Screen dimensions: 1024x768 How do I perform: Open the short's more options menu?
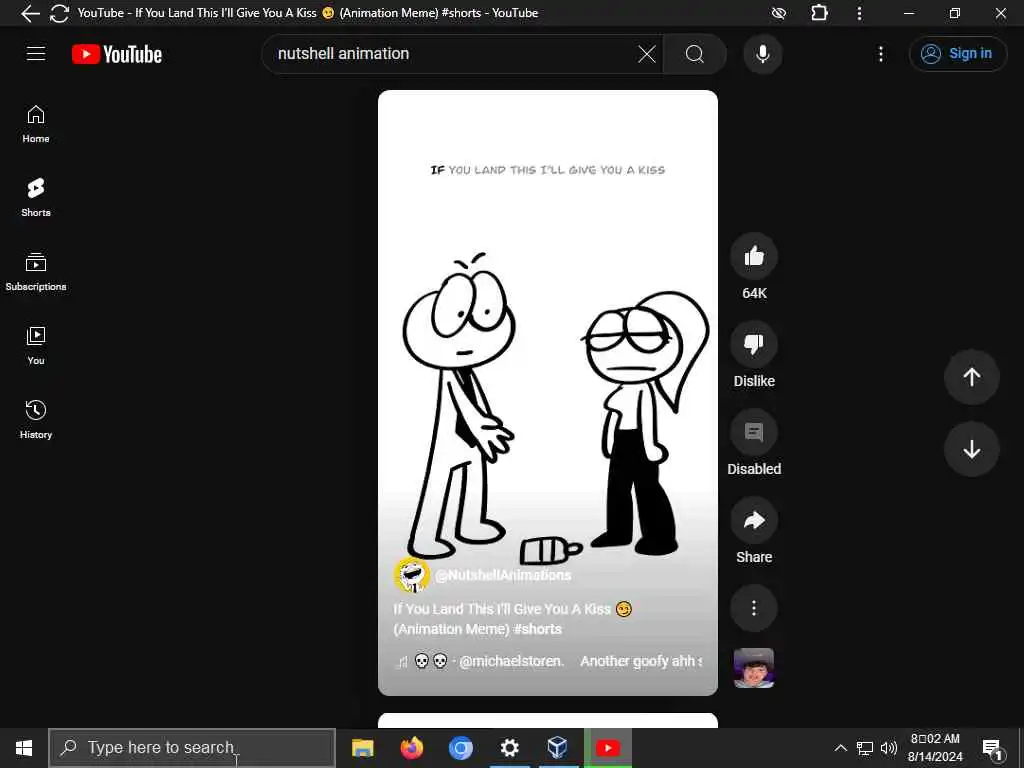click(754, 609)
